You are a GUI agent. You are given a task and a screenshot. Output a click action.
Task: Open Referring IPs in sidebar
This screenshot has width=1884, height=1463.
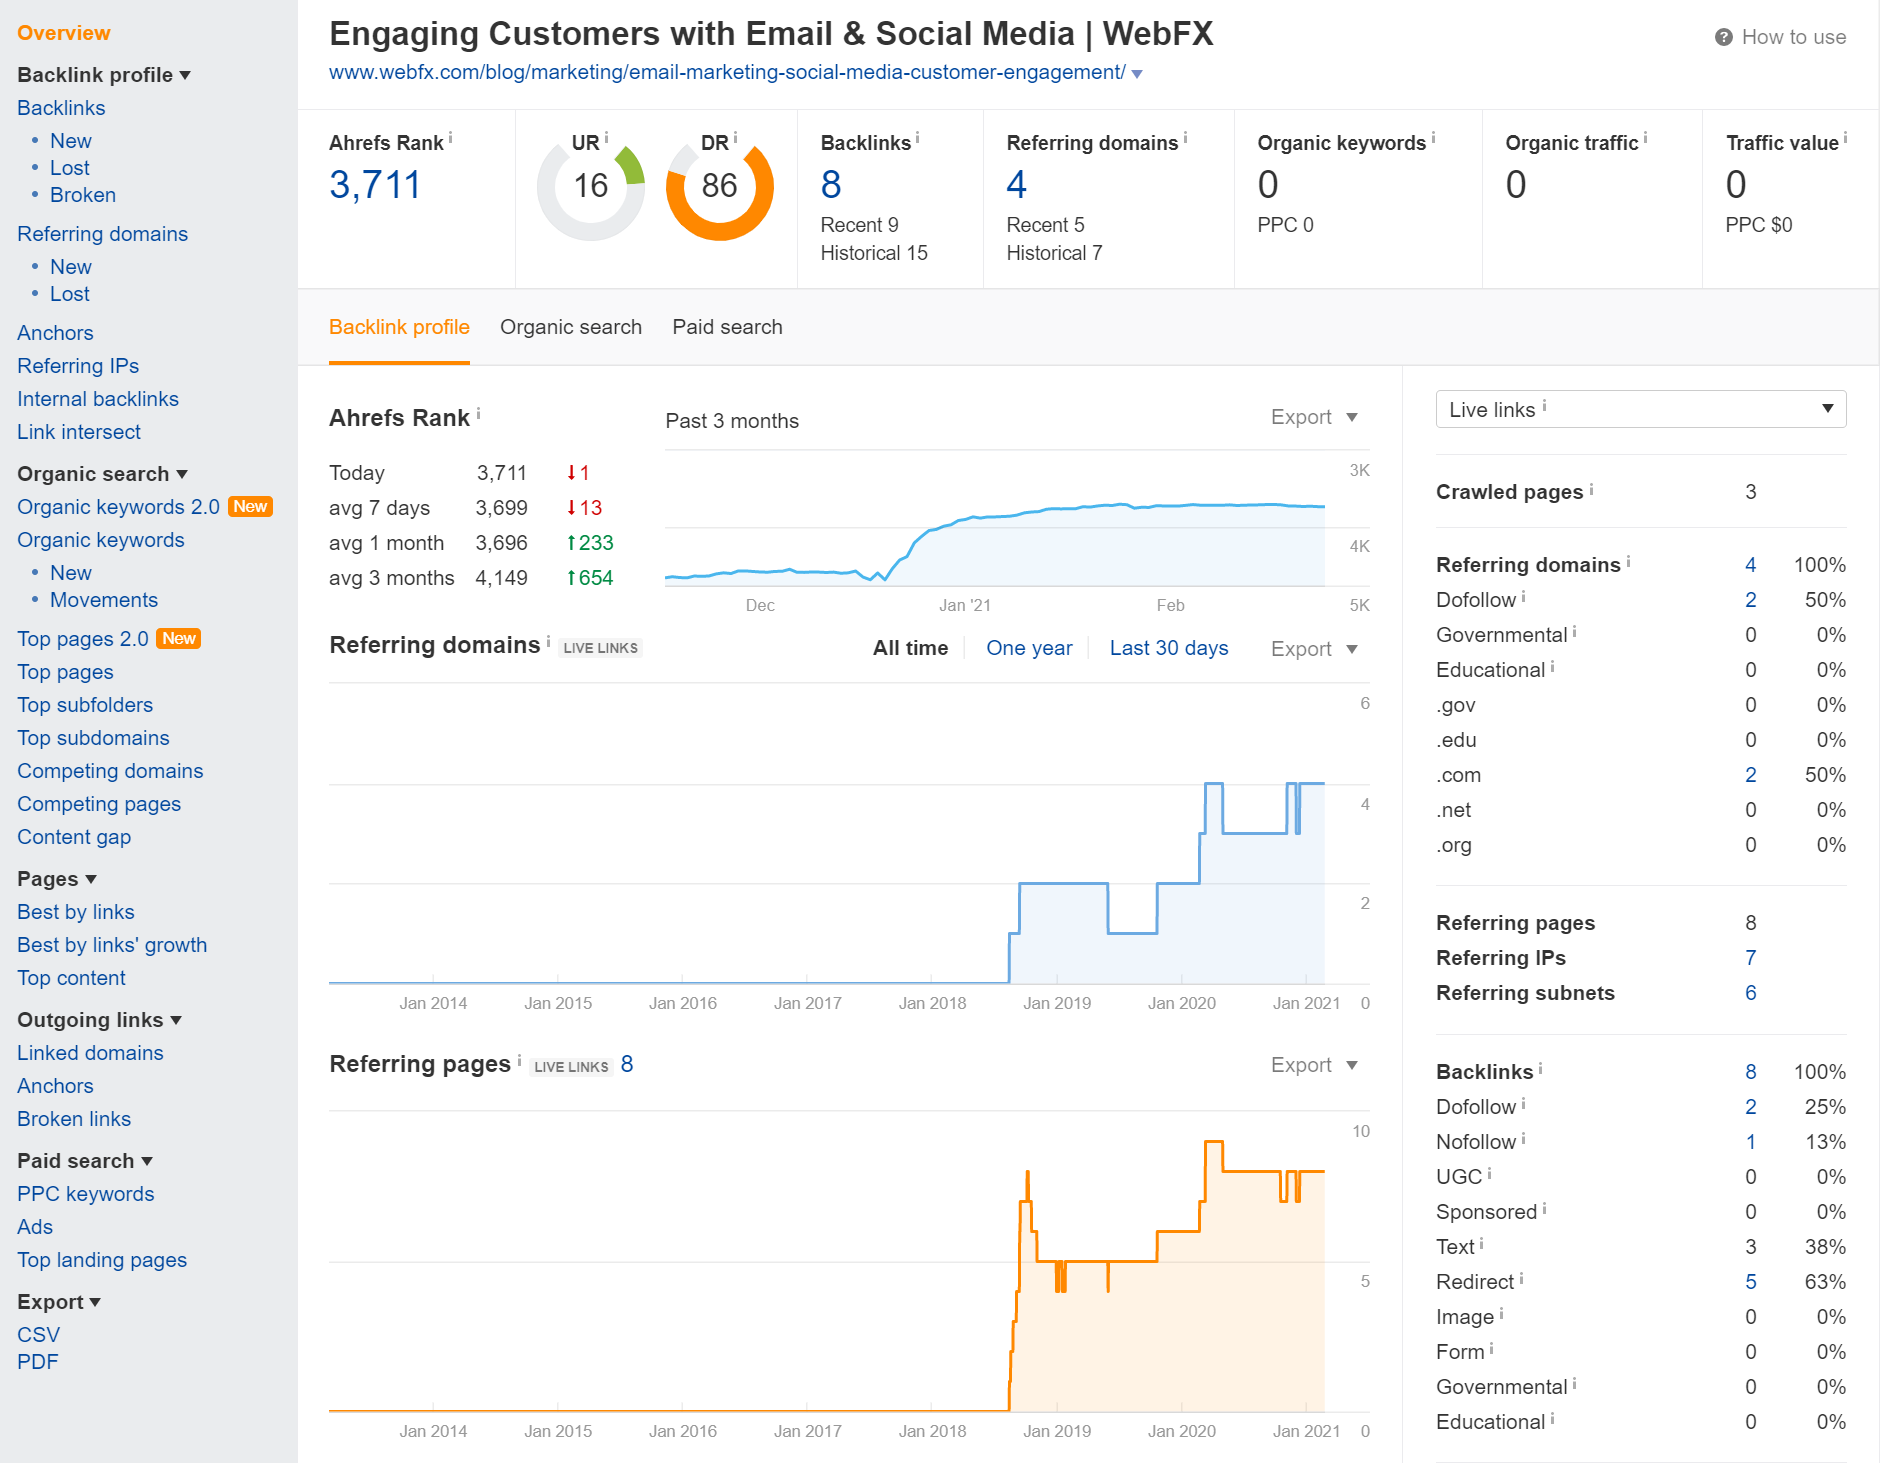click(x=78, y=366)
